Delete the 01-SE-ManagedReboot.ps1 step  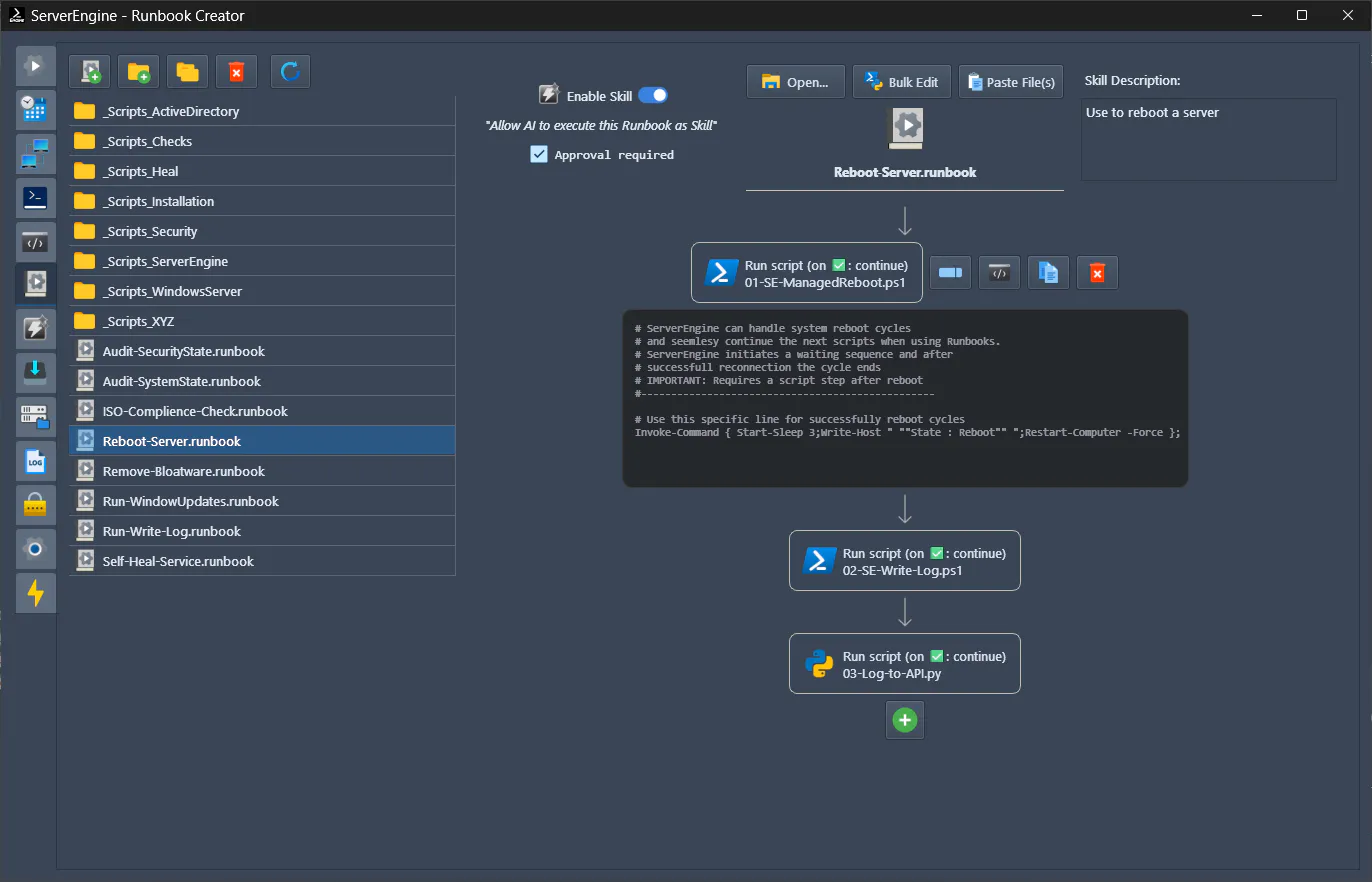1097,272
